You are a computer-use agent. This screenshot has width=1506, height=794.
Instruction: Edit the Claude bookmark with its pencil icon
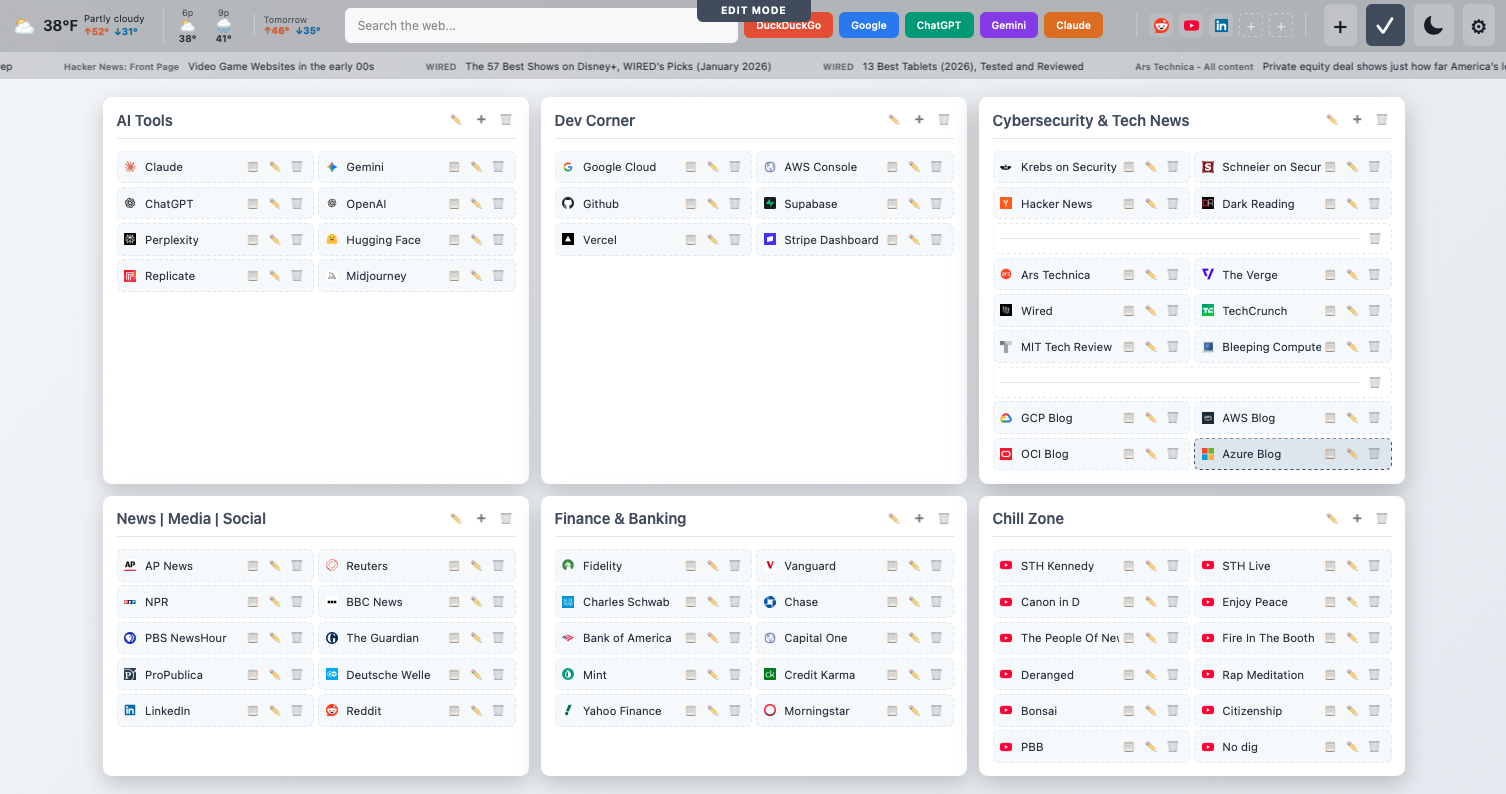[x=275, y=166]
